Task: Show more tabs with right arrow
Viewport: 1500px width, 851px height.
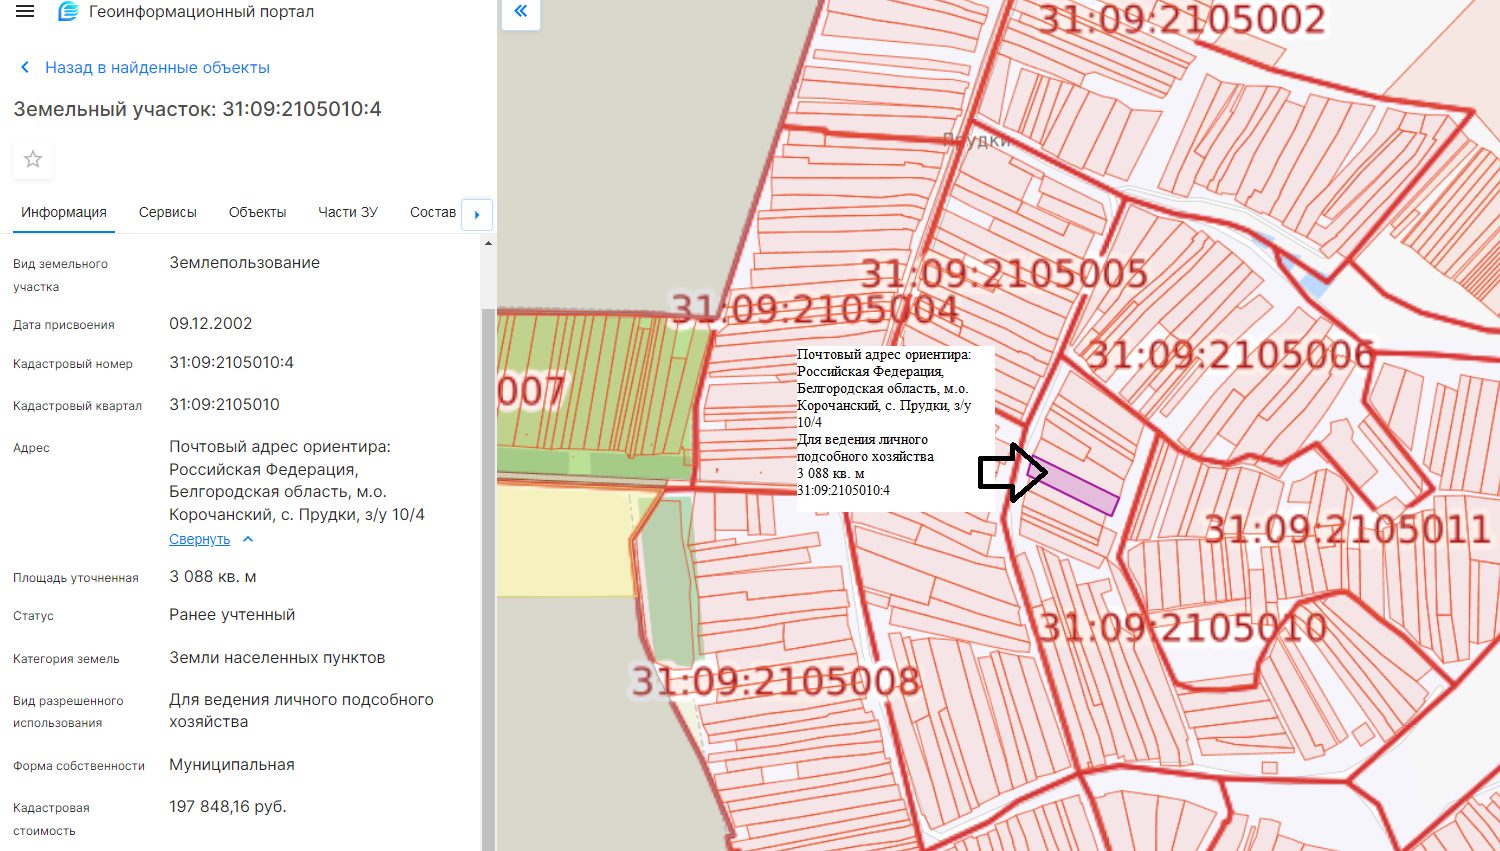Action: pos(477,214)
